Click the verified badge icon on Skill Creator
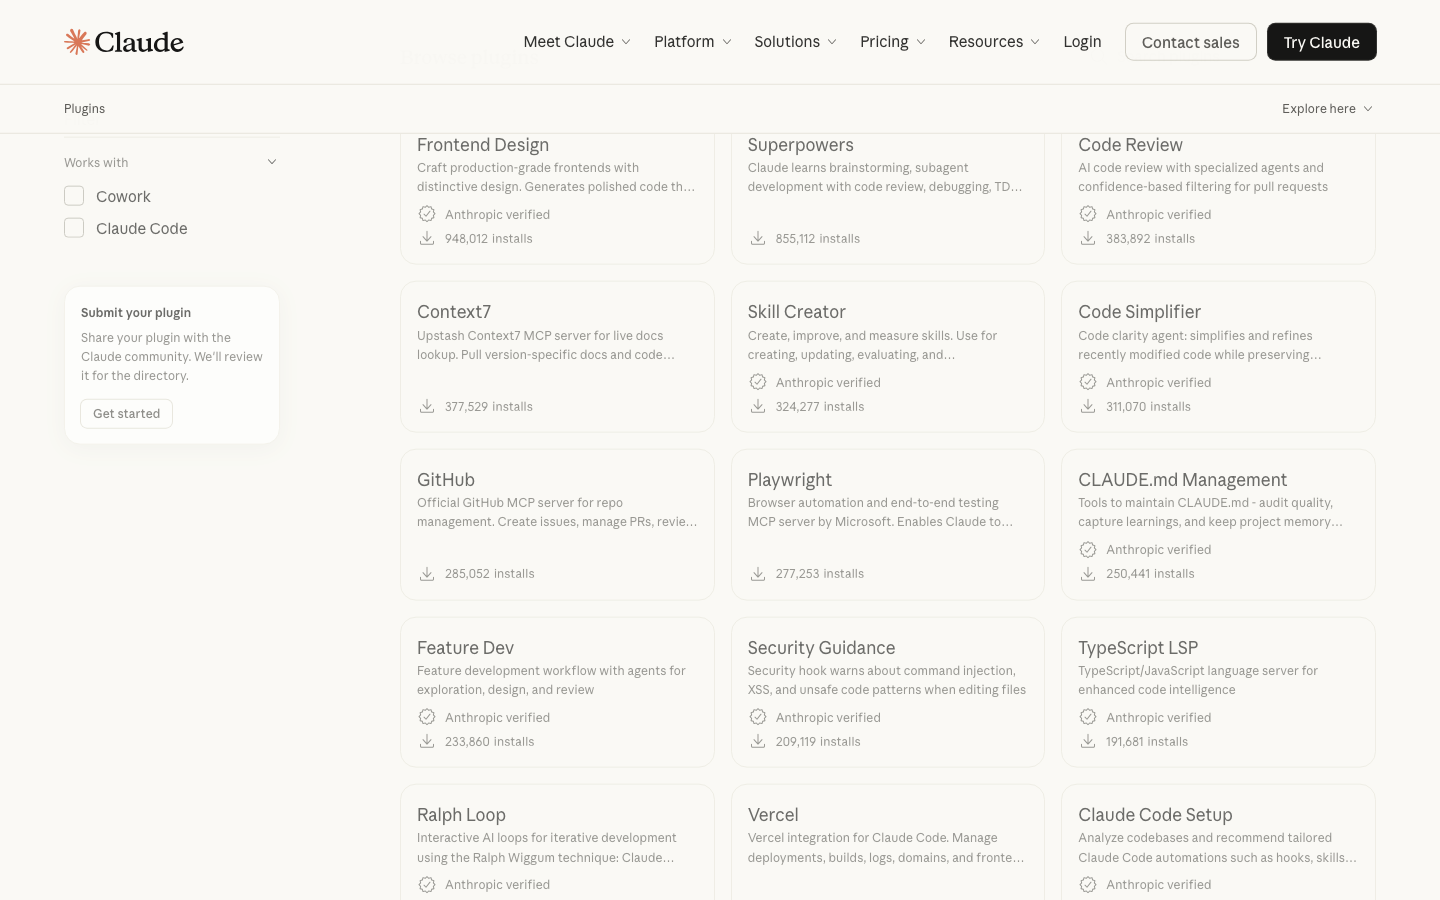The image size is (1440, 900). [758, 382]
